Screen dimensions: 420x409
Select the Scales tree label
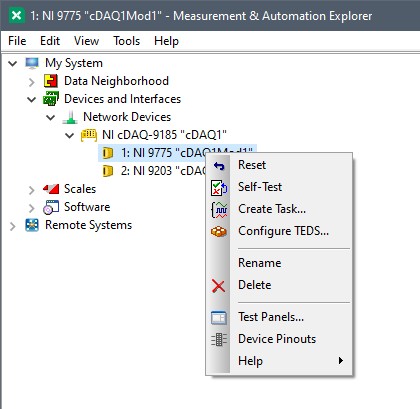pyautogui.click(x=80, y=189)
